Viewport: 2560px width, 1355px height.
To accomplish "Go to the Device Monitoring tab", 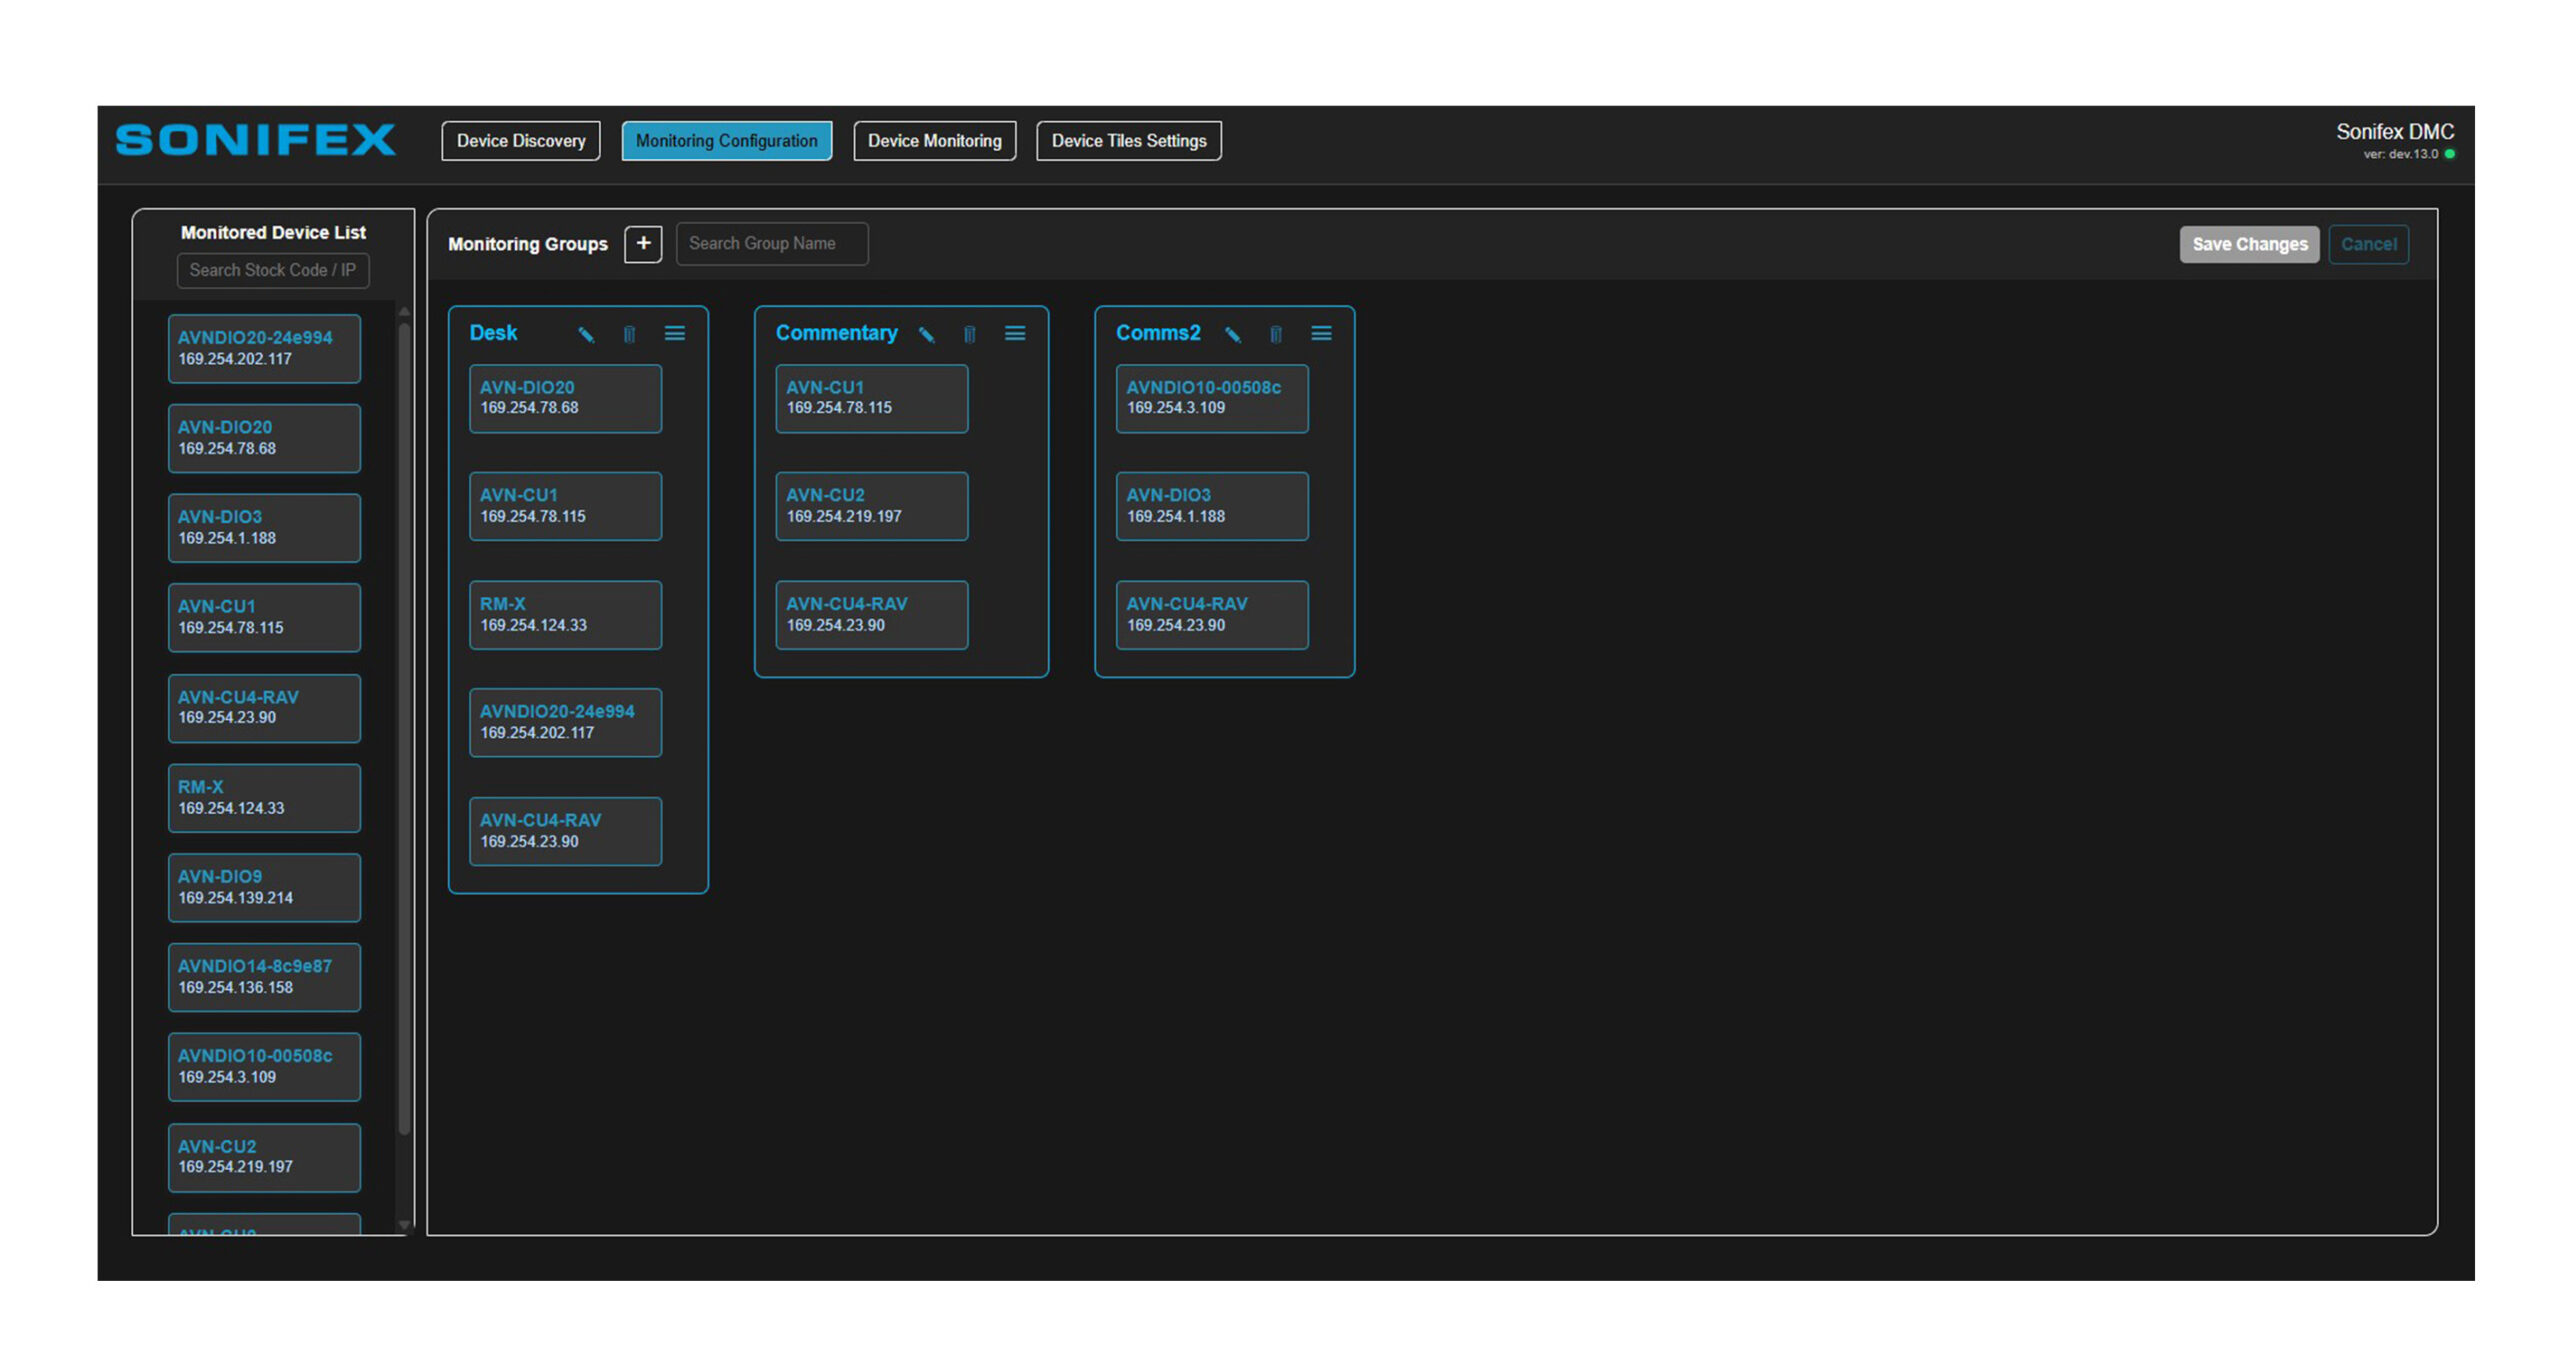I will [x=934, y=141].
